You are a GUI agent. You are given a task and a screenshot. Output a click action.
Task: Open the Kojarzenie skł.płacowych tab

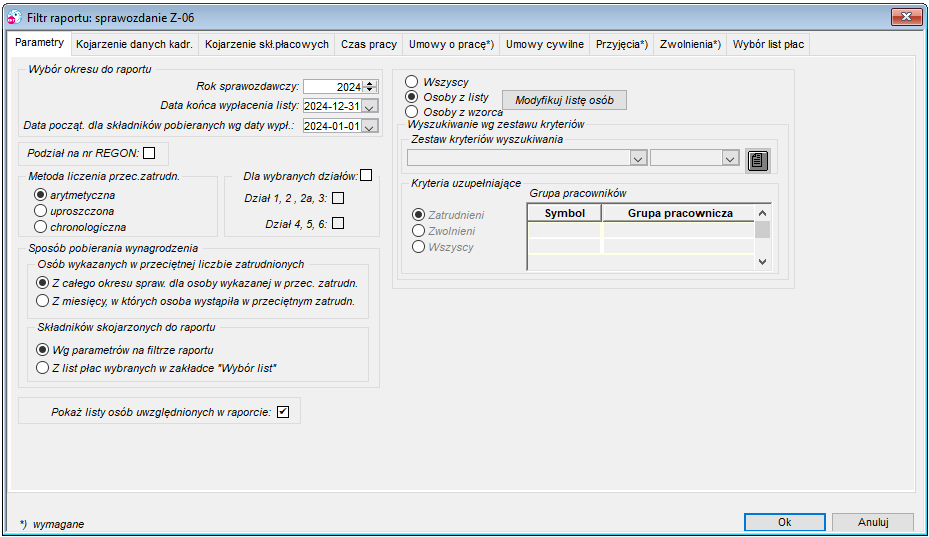coord(267,44)
